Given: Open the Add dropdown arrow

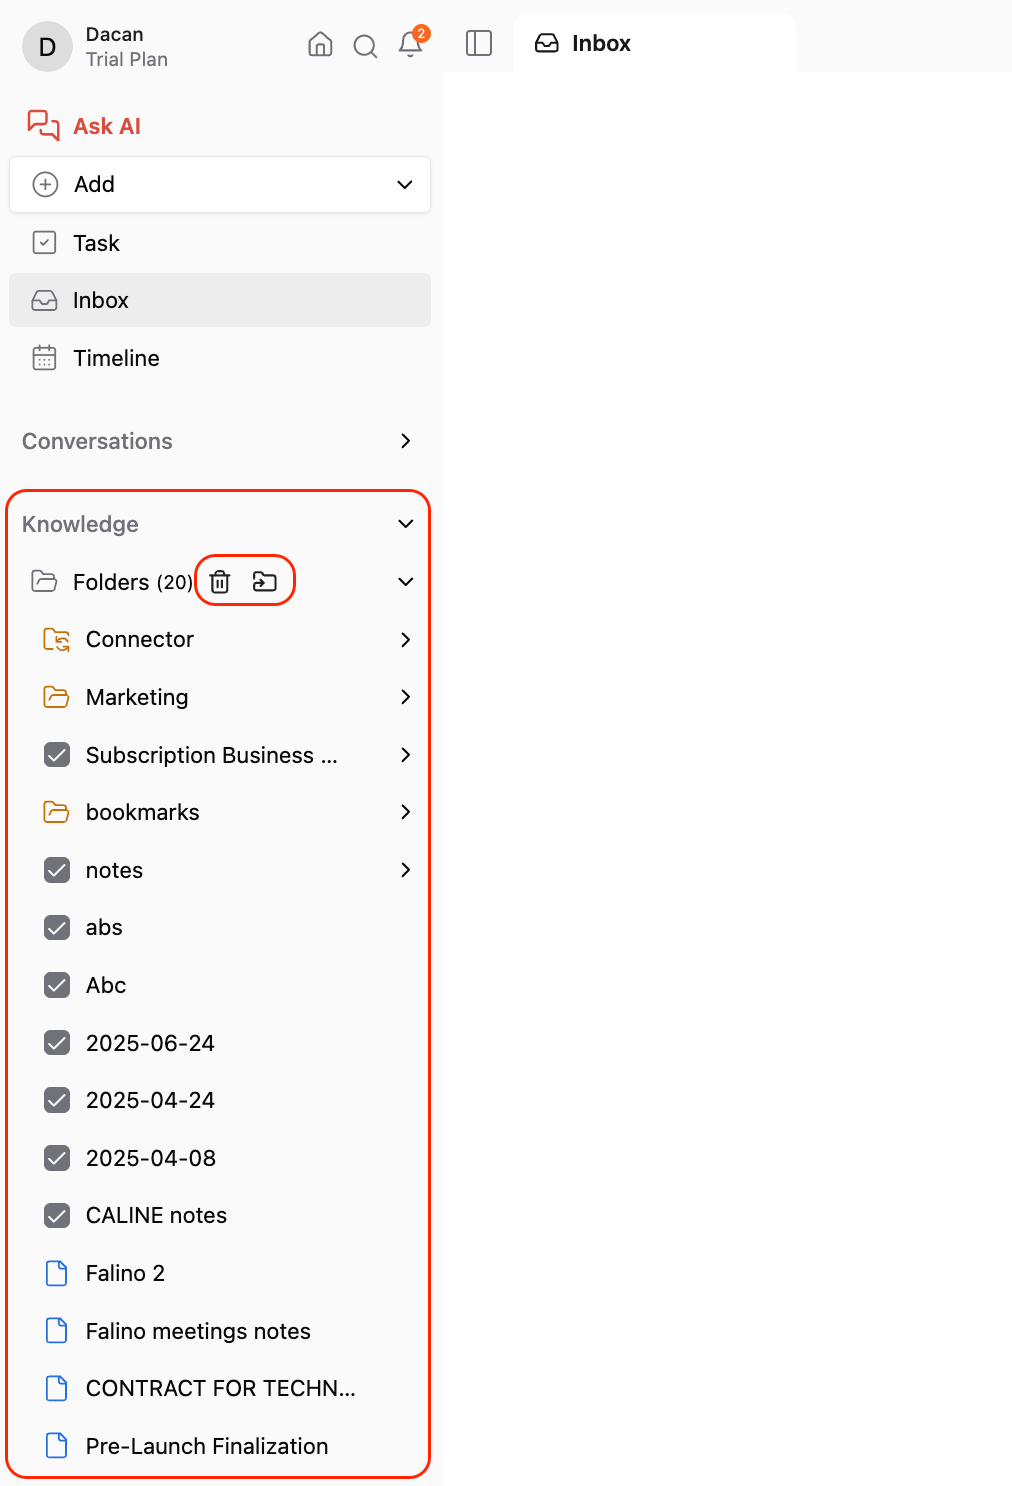Looking at the screenshot, I should click(405, 184).
